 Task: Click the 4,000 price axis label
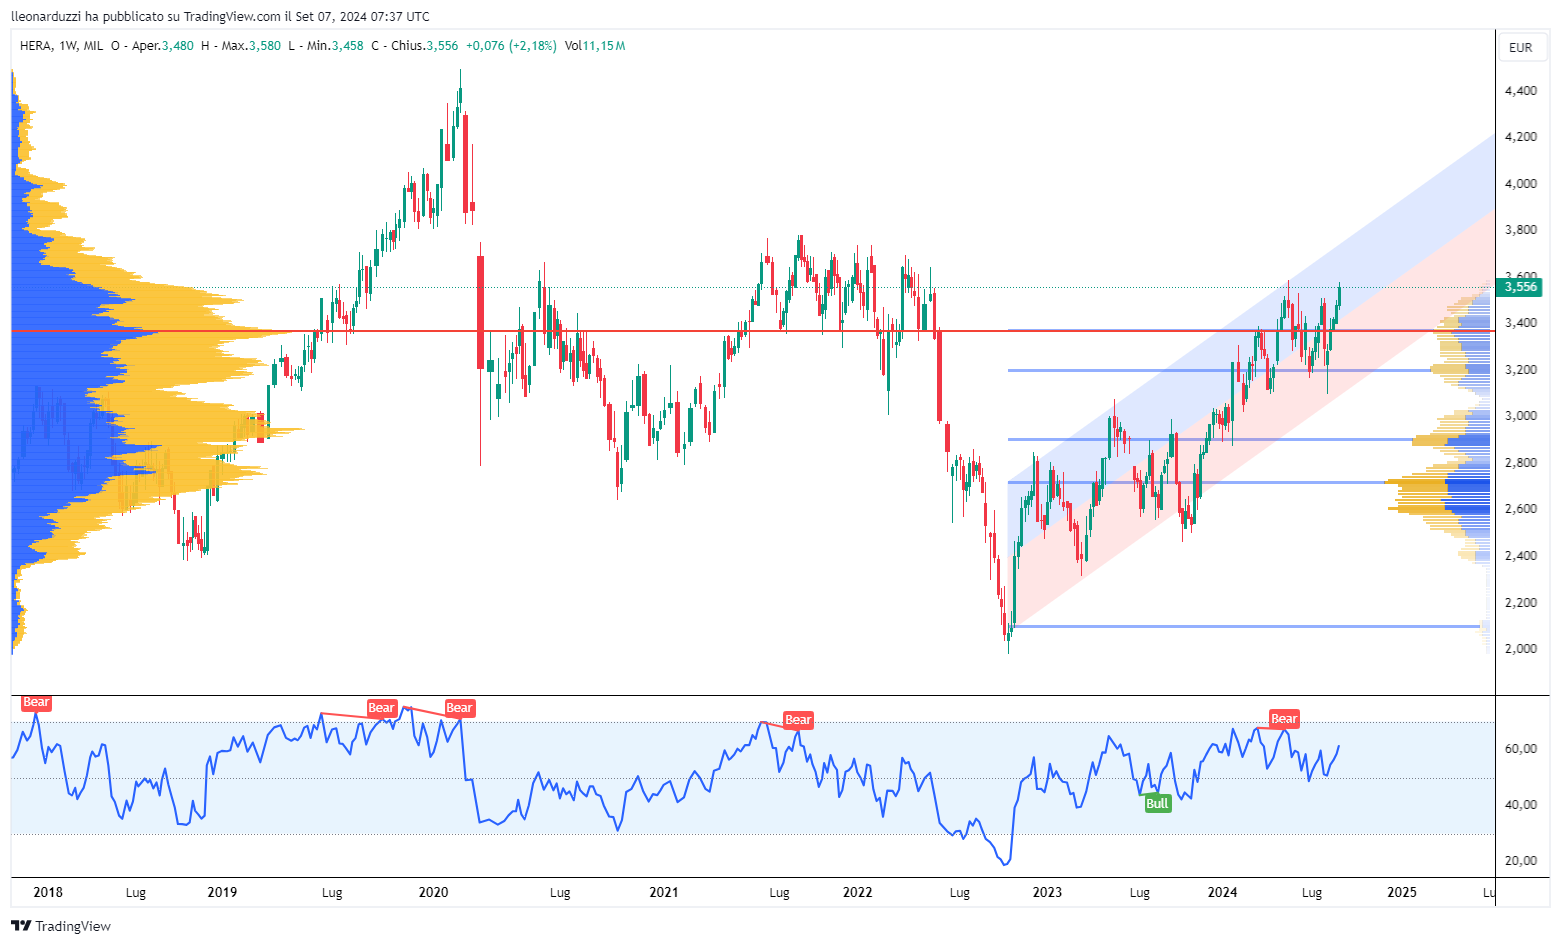tap(1521, 184)
